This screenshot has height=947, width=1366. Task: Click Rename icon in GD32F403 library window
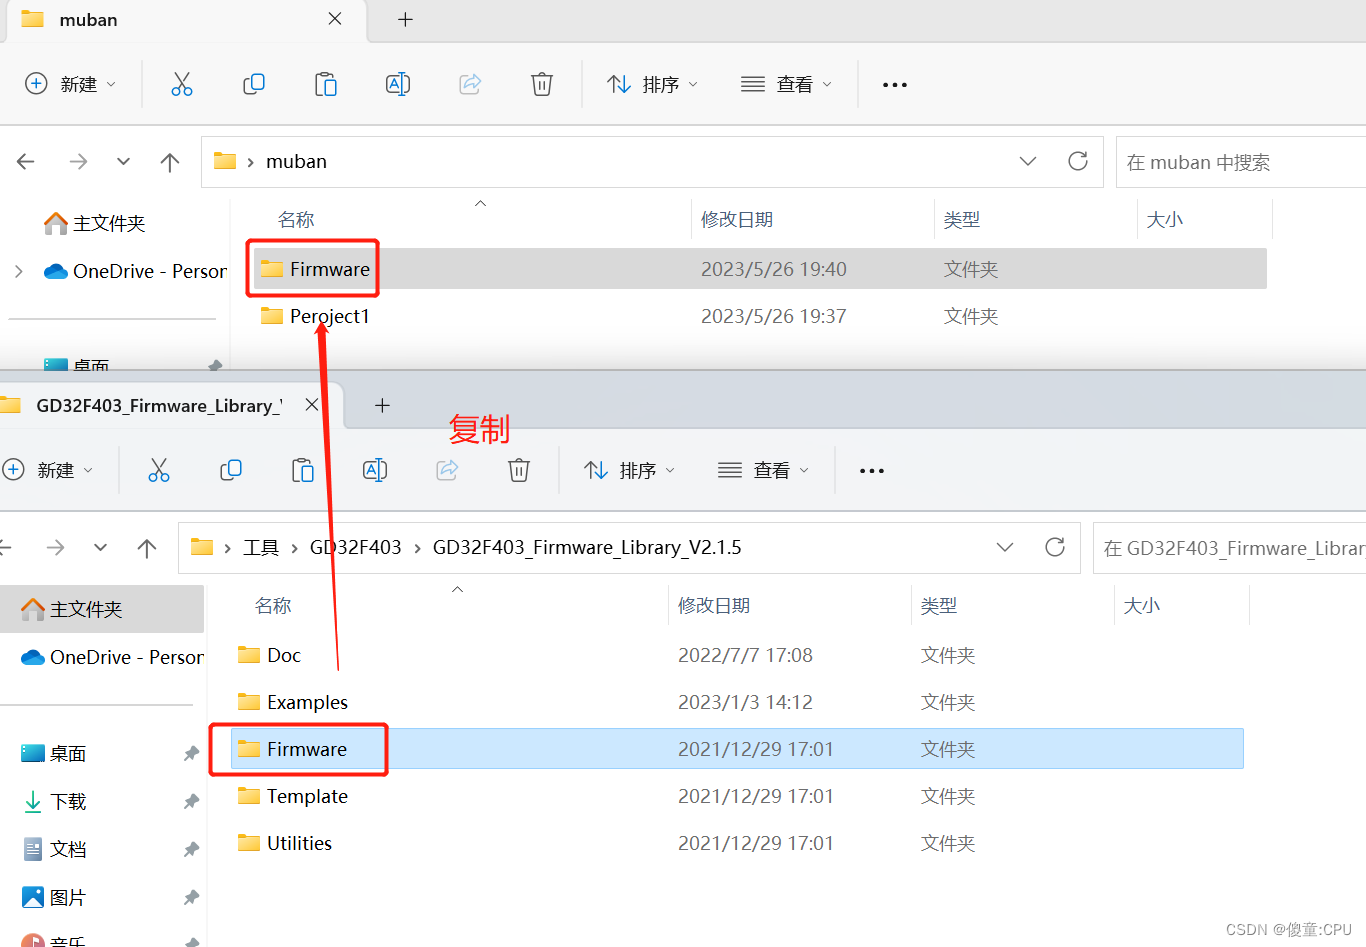coord(375,470)
